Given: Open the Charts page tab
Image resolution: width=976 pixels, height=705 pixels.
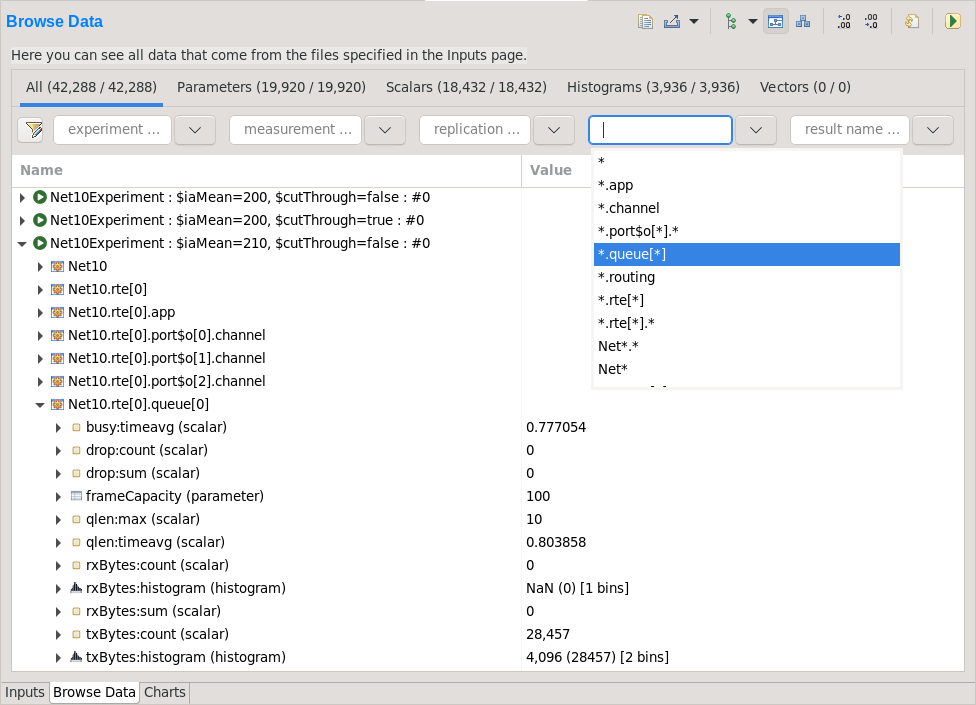Looking at the screenshot, I should click(x=165, y=692).
